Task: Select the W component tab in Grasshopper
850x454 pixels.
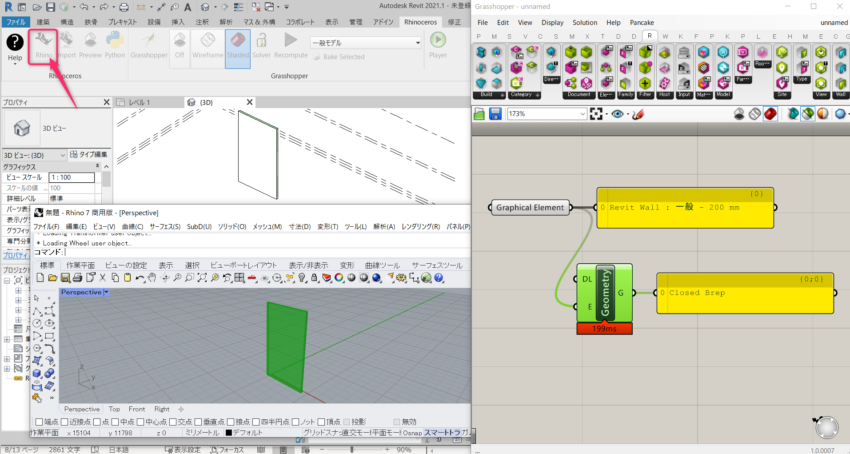Action: [665, 36]
